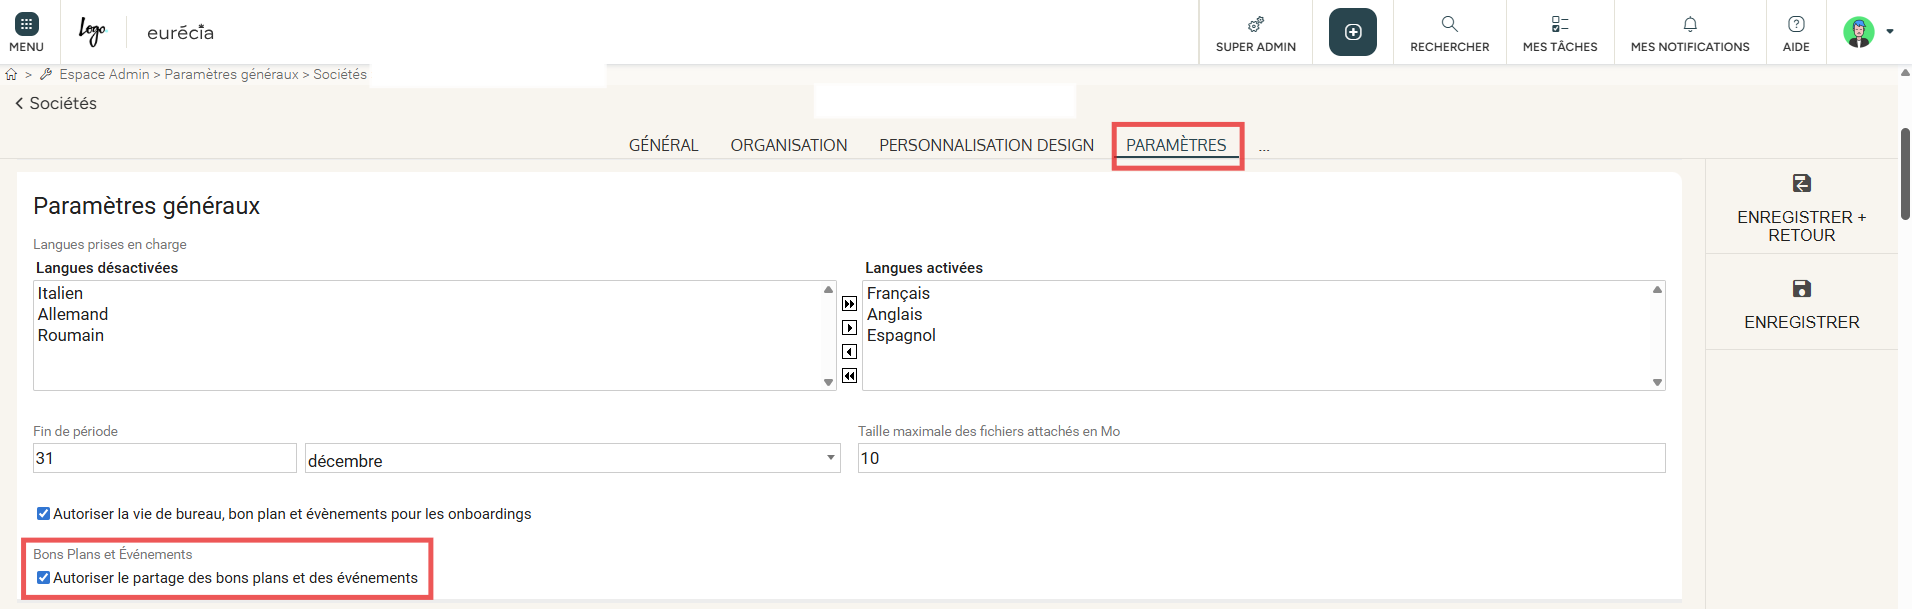Image resolution: width=1912 pixels, height=609 pixels.
Task: Click the maximum file size field
Action: (1260, 458)
